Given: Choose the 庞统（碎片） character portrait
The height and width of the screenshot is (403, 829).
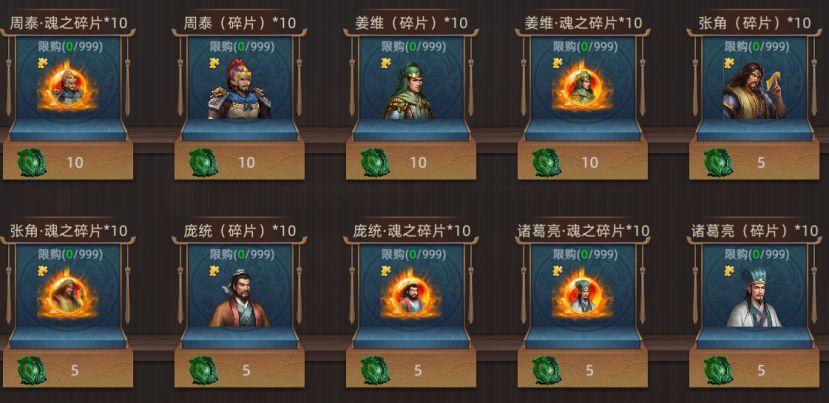Looking at the screenshot, I should pyautogui.click(x=239, y=299).
